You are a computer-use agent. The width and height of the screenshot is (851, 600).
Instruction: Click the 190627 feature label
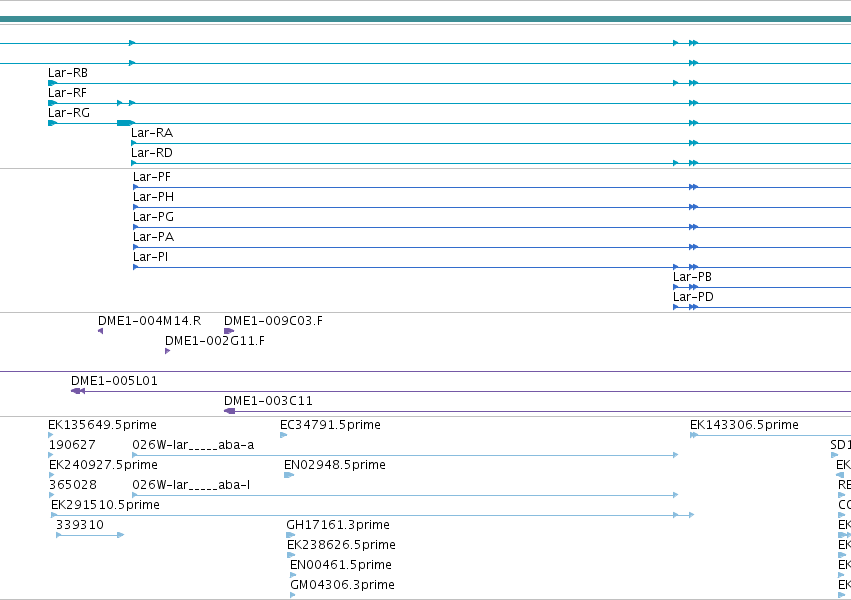click(72, 445)
